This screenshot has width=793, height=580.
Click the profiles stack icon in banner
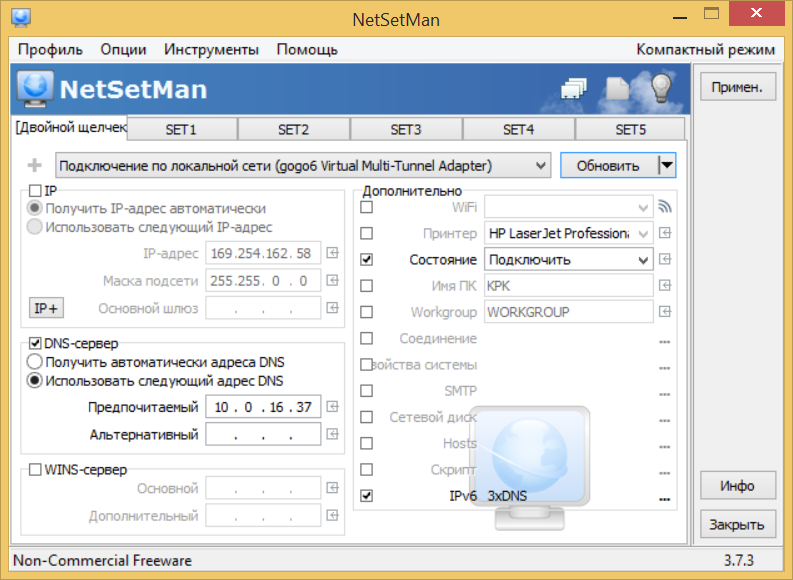coord(574,88)
